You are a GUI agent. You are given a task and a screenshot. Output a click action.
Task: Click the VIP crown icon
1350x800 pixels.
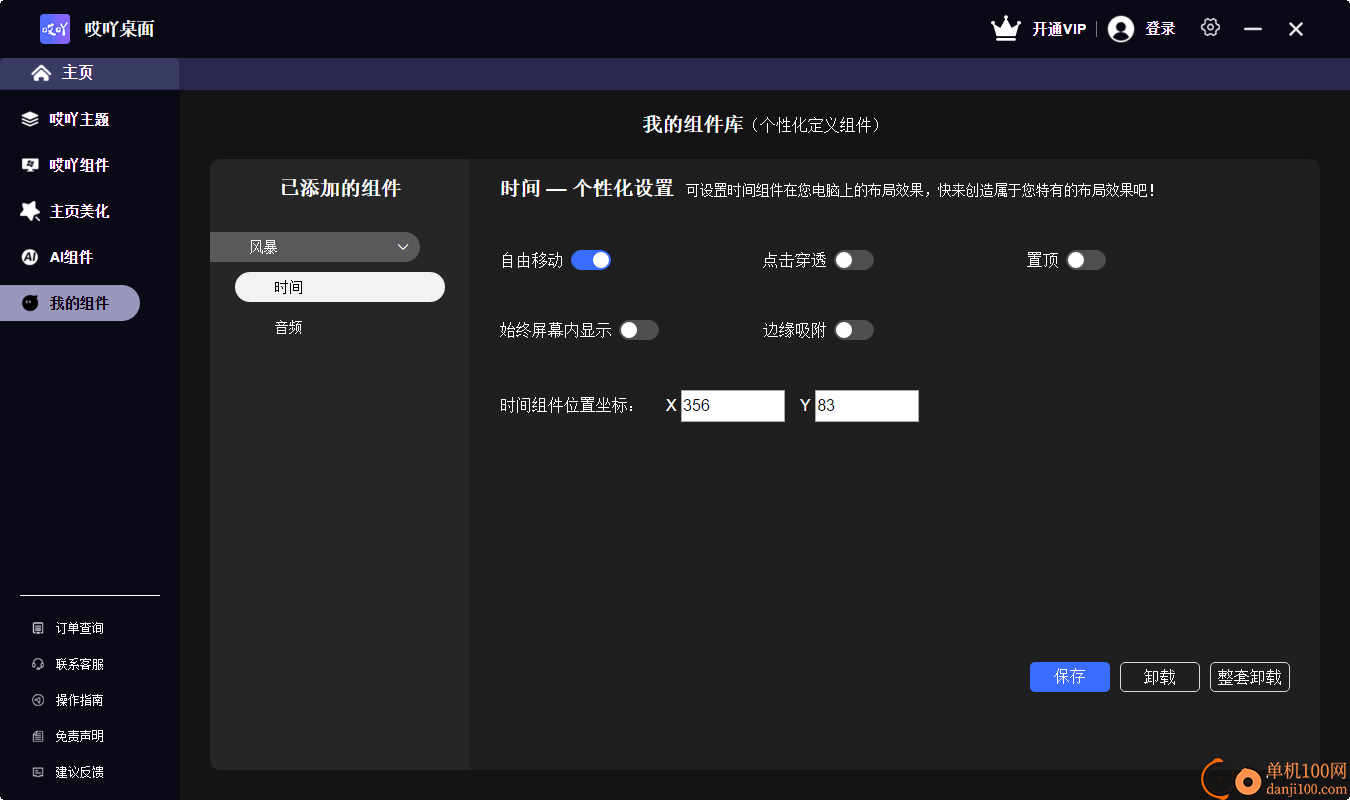click(x=1005, y=29)
